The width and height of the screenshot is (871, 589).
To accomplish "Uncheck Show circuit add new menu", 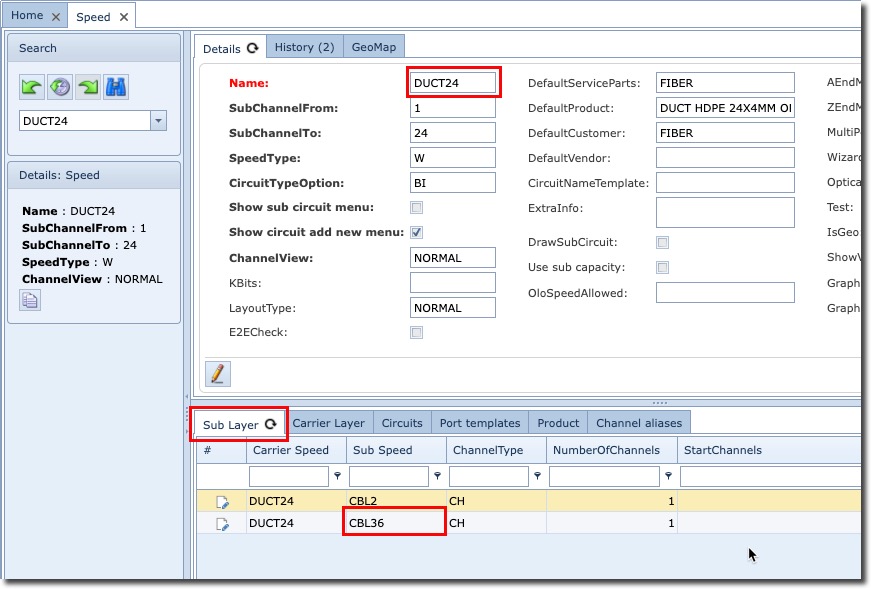I will [416, 233].
